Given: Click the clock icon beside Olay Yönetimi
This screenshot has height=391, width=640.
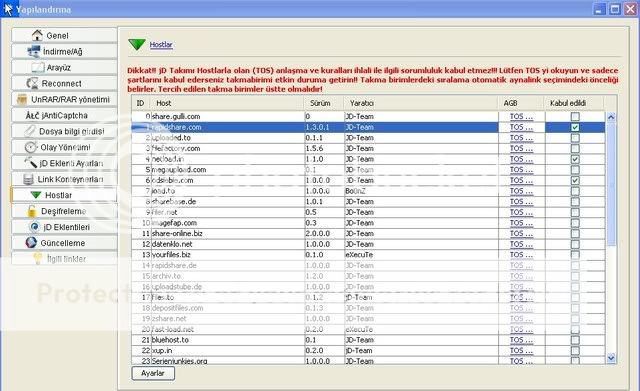Looking at the screenshot, I should (31, 147).
